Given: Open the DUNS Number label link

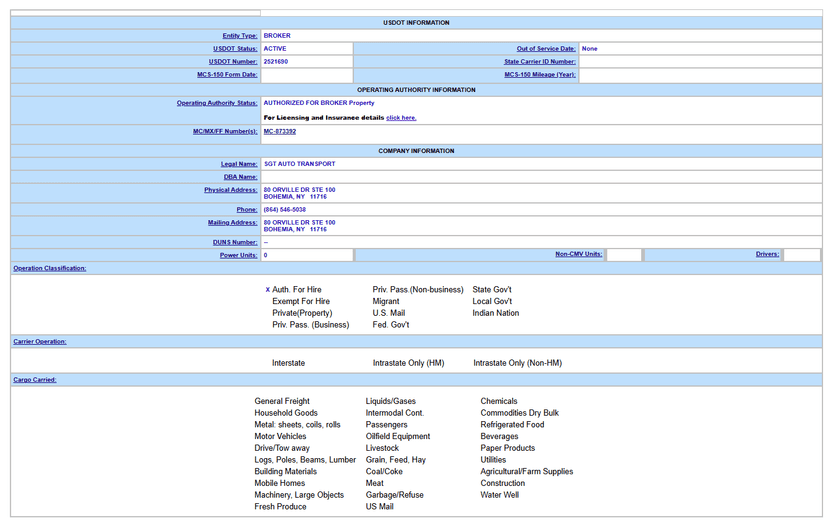Looking at the screenshot, I should [235, 242].
